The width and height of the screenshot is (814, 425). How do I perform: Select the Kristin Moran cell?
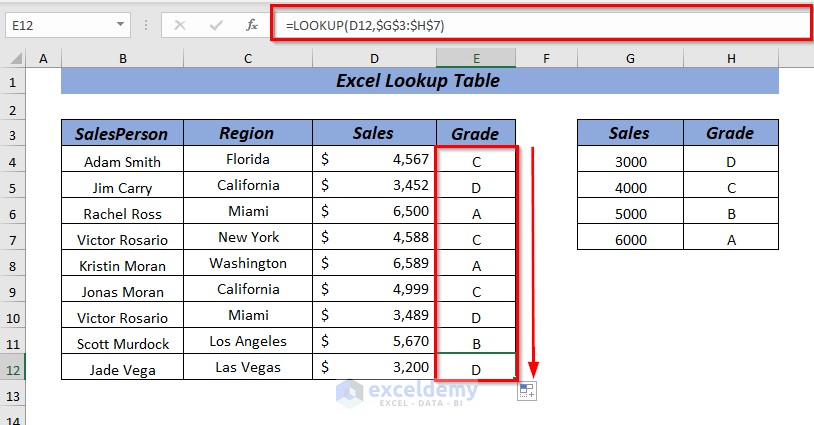click(x=123, y=263)
